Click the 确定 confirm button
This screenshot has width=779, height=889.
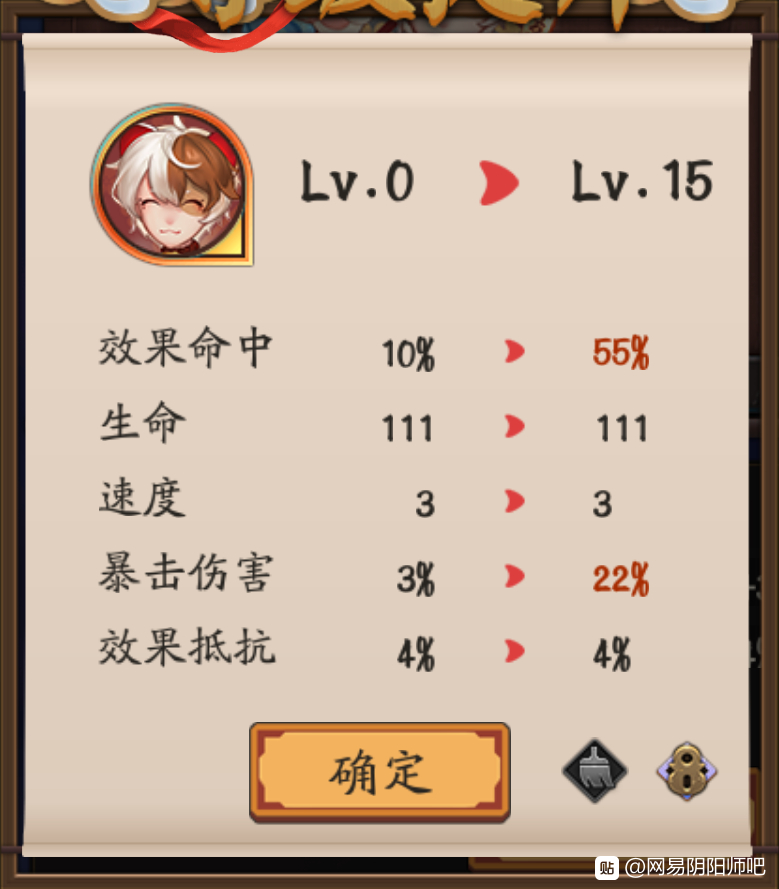point(380,772)
